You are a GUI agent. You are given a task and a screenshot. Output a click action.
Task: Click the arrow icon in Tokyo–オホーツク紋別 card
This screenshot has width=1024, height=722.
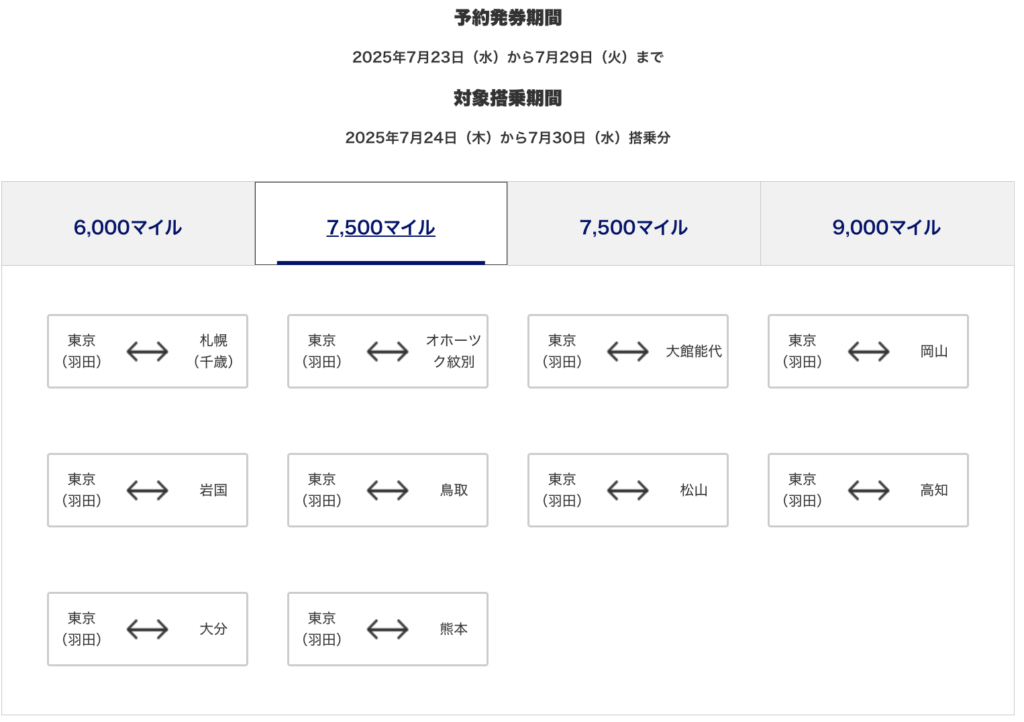(x=388, y=352)
